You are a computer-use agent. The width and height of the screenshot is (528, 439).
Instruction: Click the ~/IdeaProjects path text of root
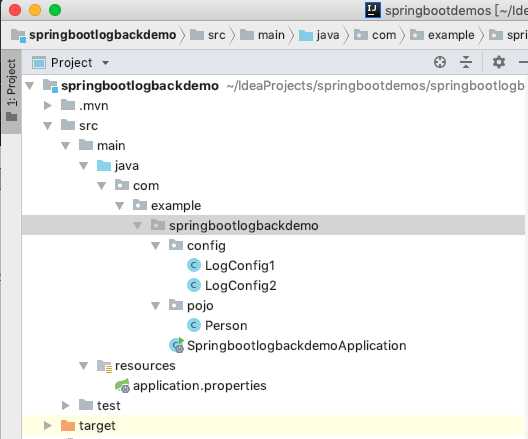(x=375, y=86)
